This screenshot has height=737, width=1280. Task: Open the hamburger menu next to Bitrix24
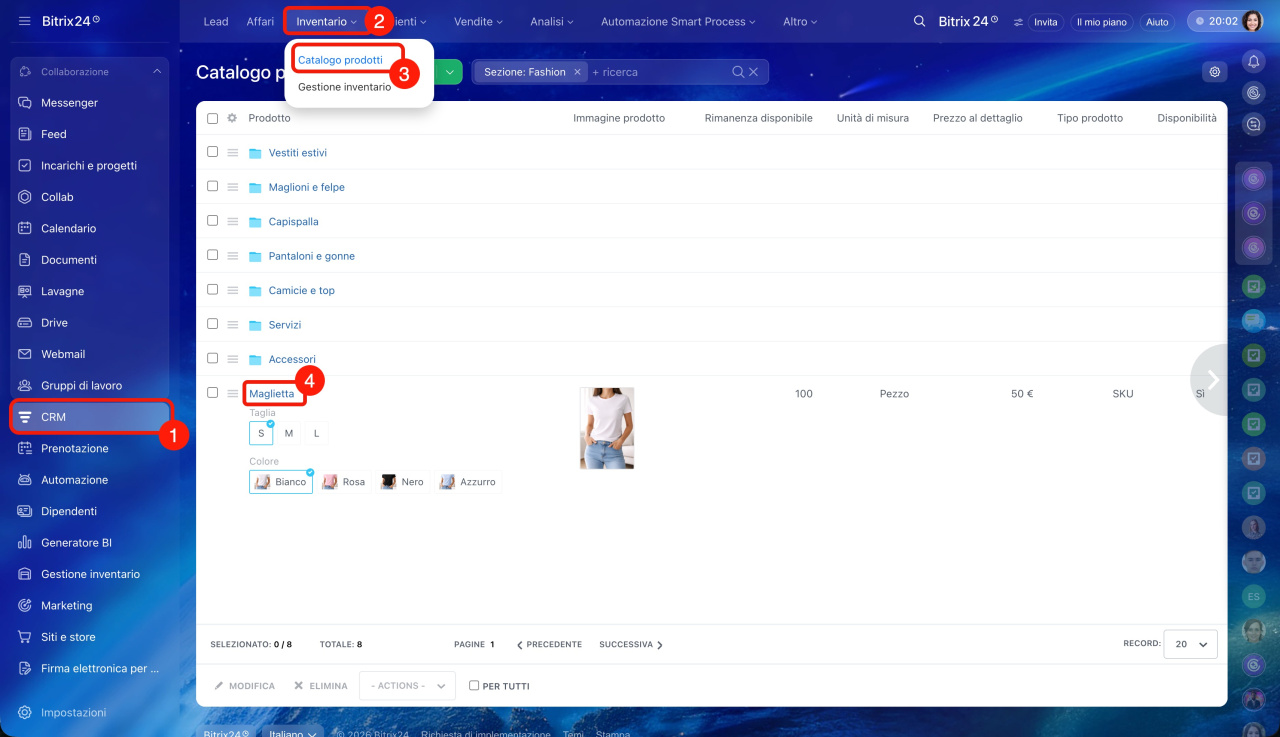click(x=24, y=21)
